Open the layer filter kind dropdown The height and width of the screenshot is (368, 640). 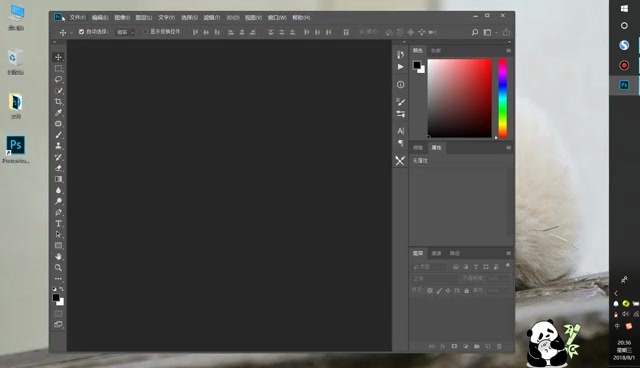coord(429,267)
